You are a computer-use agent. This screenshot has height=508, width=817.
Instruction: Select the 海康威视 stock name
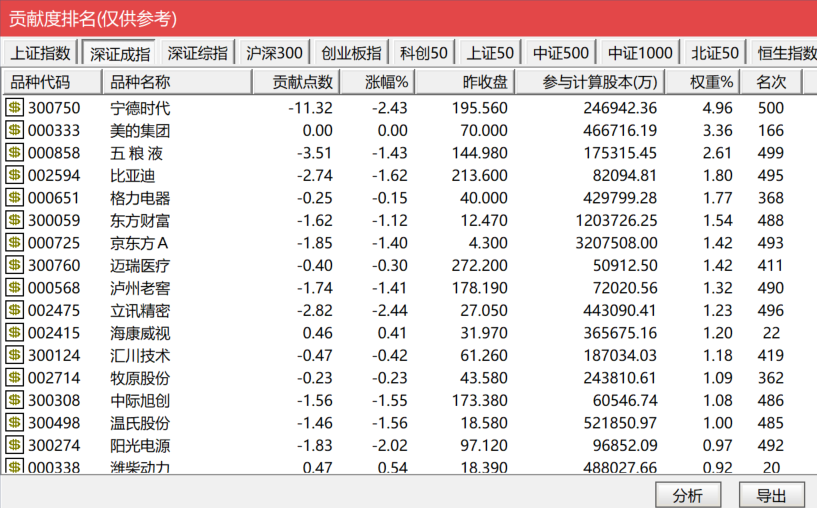click(140, 333)
